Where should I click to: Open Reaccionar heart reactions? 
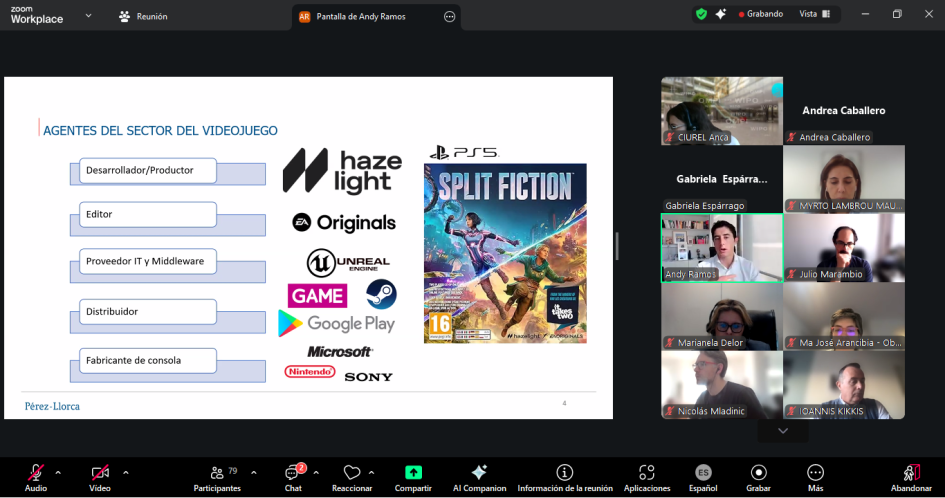click(352, 478)
